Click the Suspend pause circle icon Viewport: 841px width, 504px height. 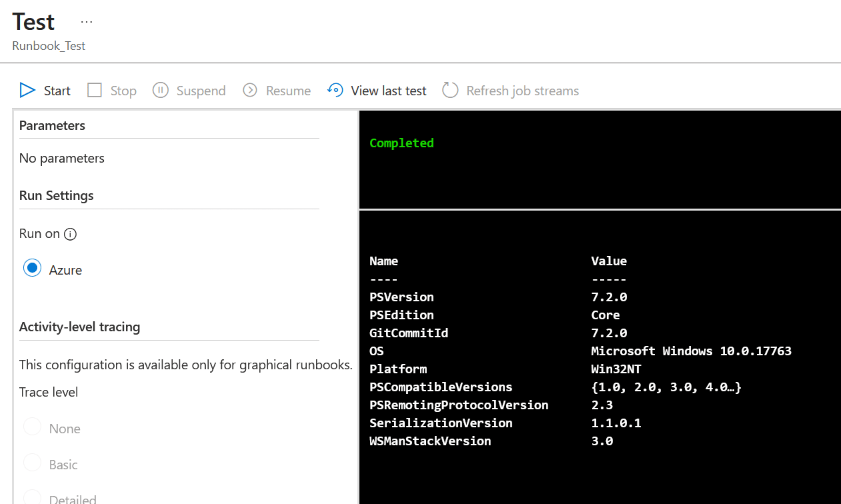(160, 90)
